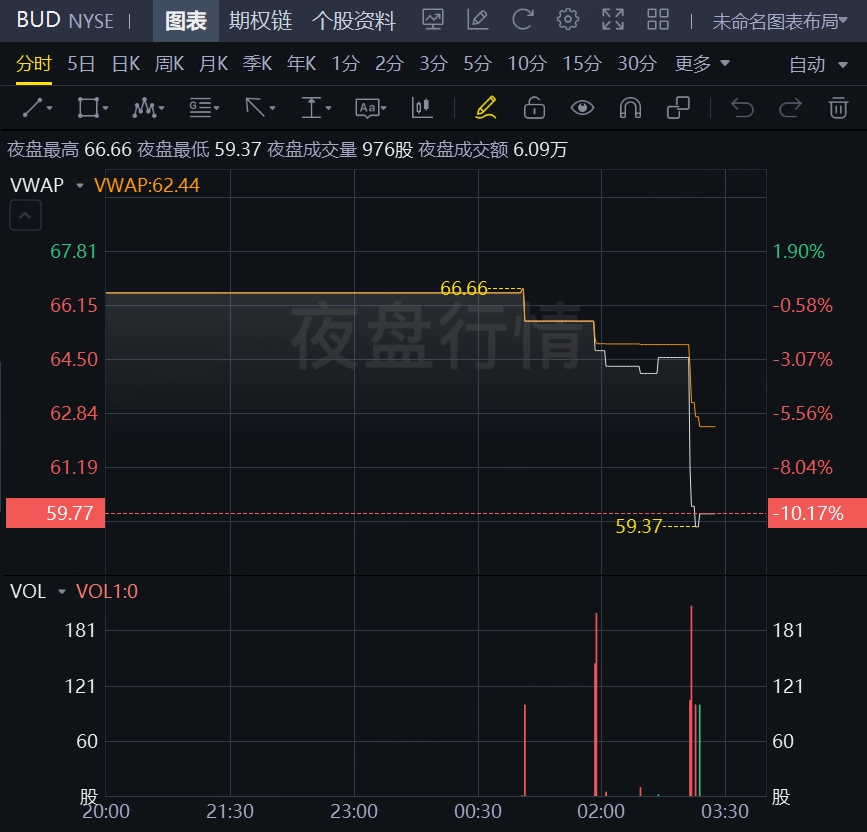
Task: Select the text annotation tool
Action: [369, 108]
